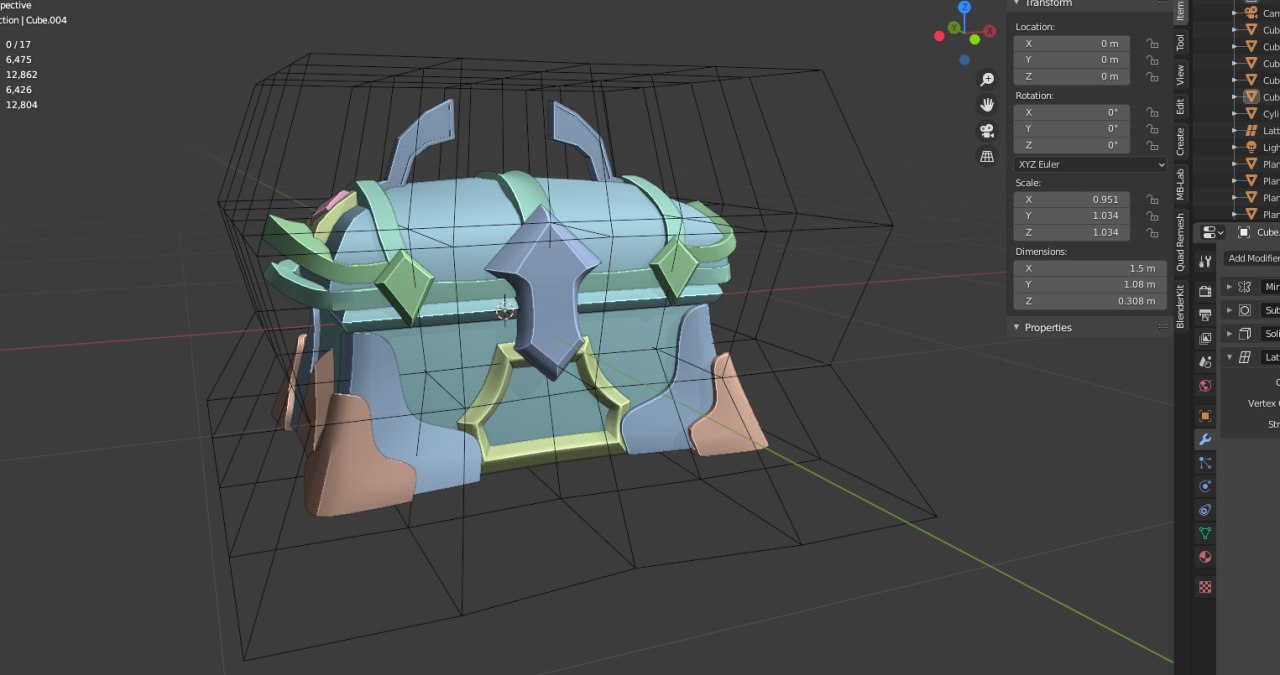Select the Light object in outliner
The height and width of the screenshot is (675, 1280).
tap(1262, 147)
